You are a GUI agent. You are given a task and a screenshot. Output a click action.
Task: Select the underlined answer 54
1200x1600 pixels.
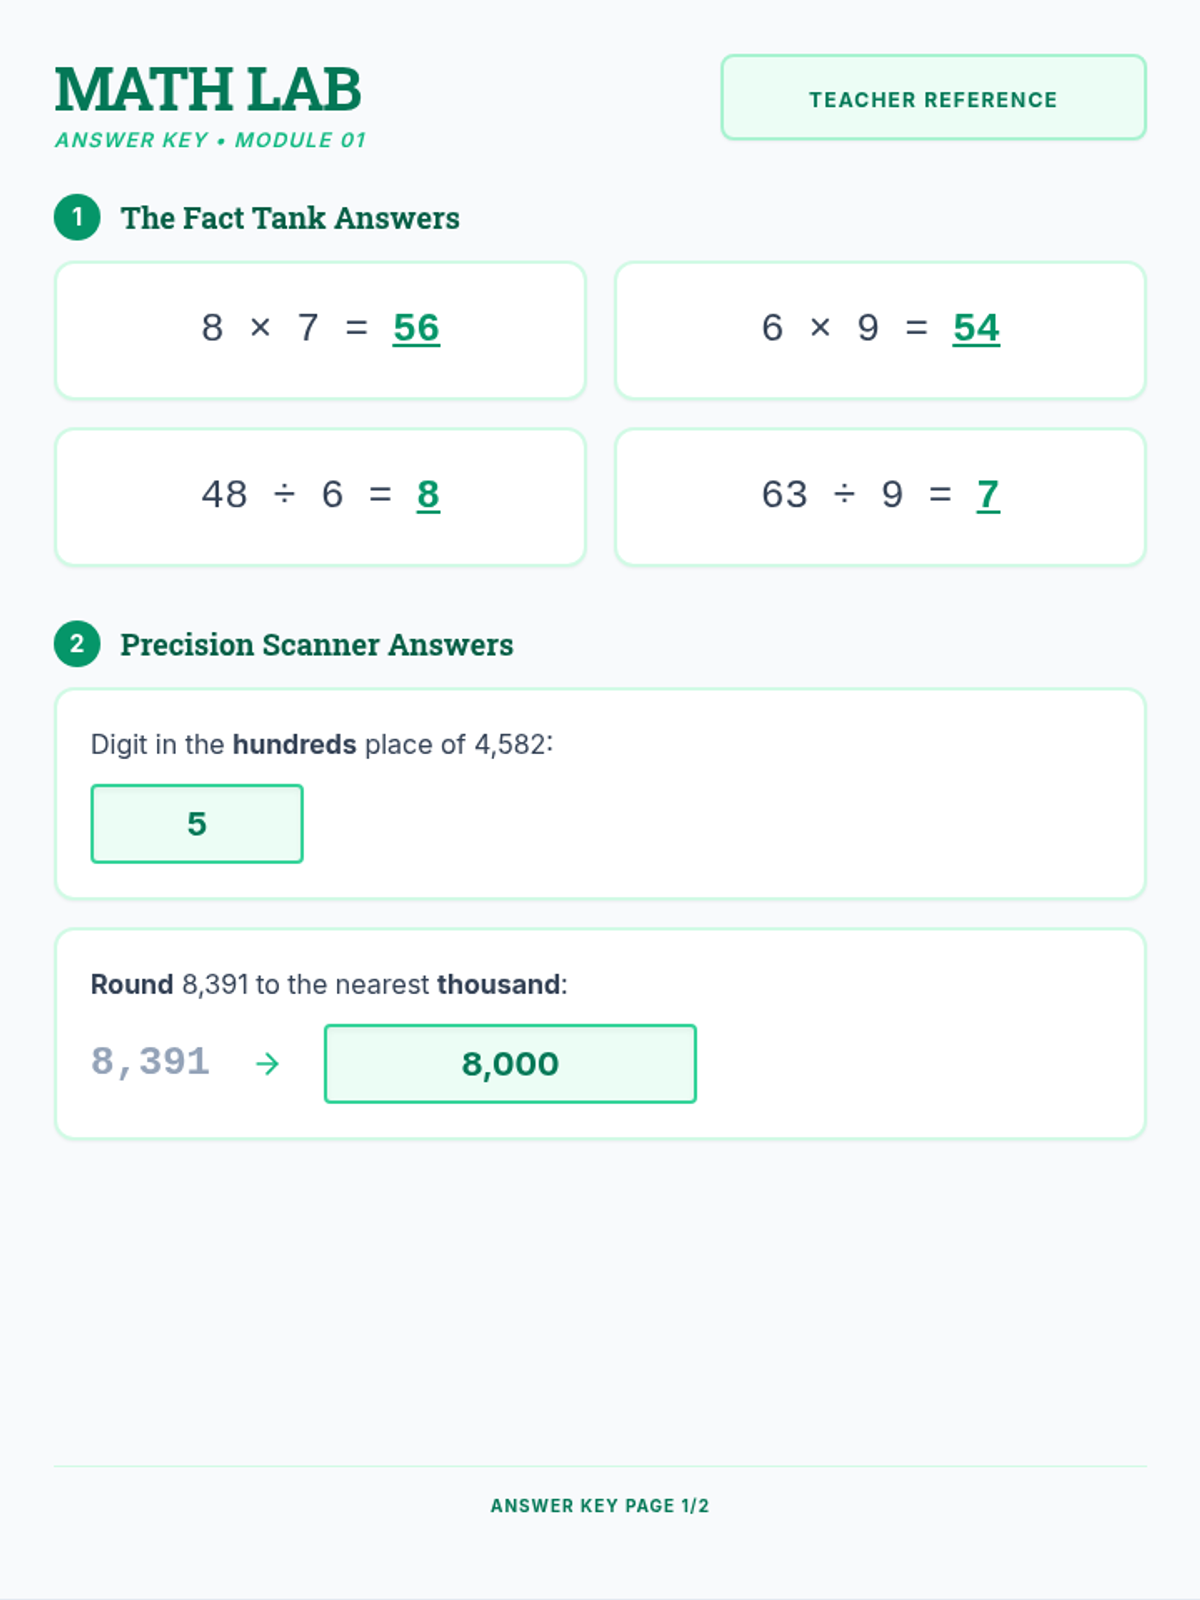[x=976, y=328]
